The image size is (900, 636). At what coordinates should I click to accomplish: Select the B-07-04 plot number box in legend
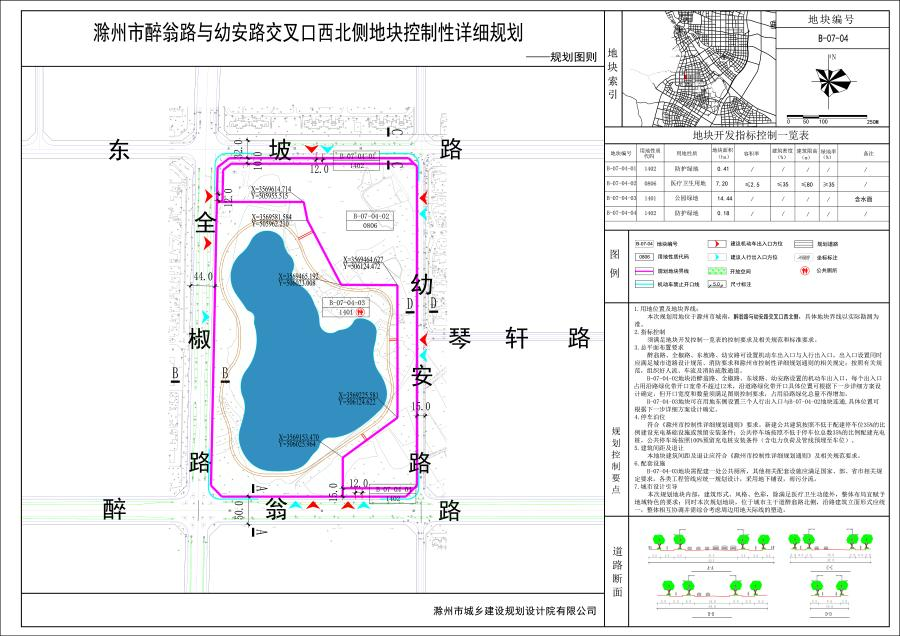645,244
